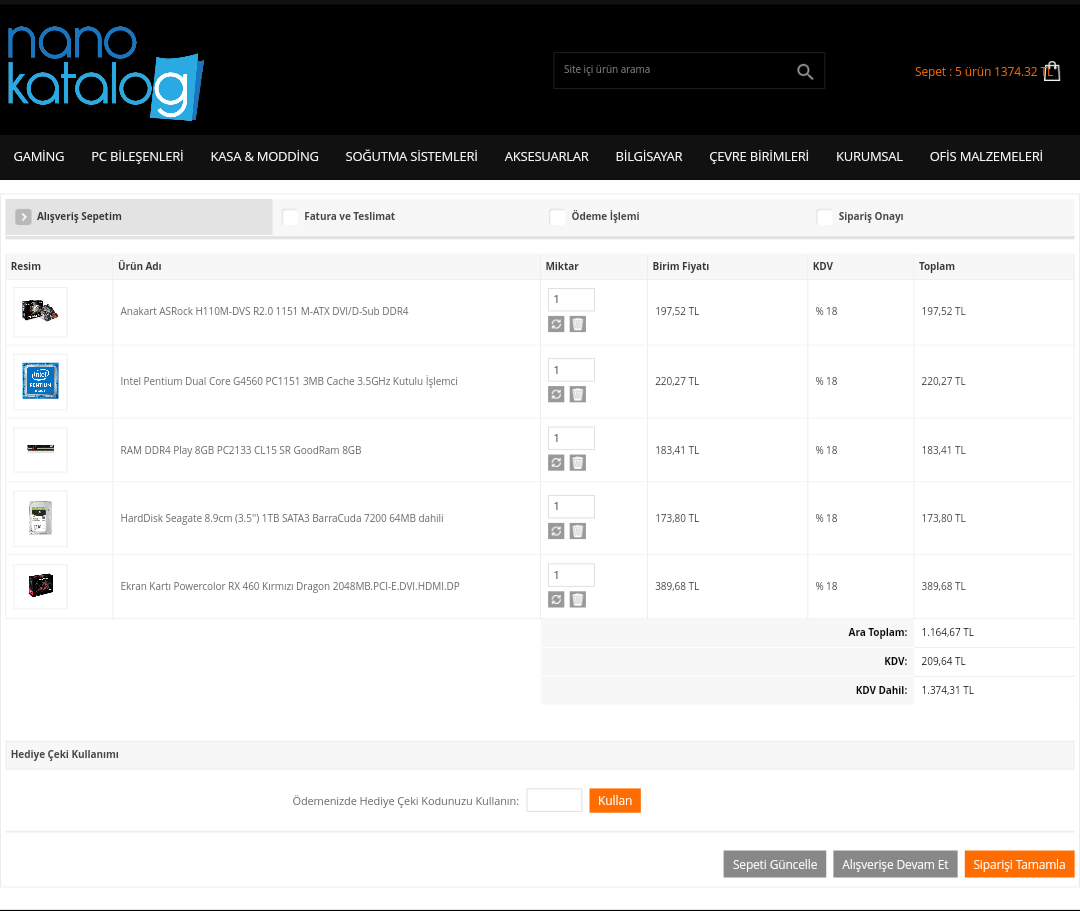Click quantity field for Seagate HardDisk
1080x911 pixels.
572,506
